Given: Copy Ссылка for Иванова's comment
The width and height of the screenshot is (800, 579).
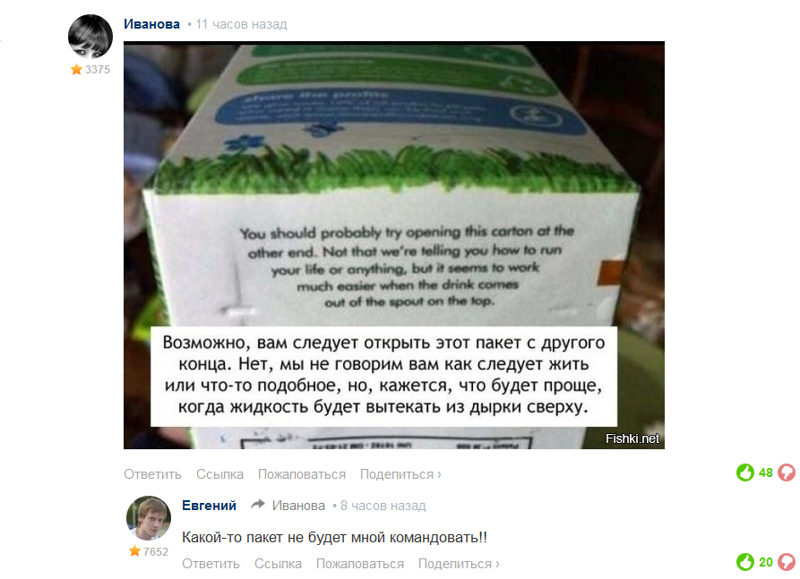Looking at the screenshot, I should click(220, 474).
